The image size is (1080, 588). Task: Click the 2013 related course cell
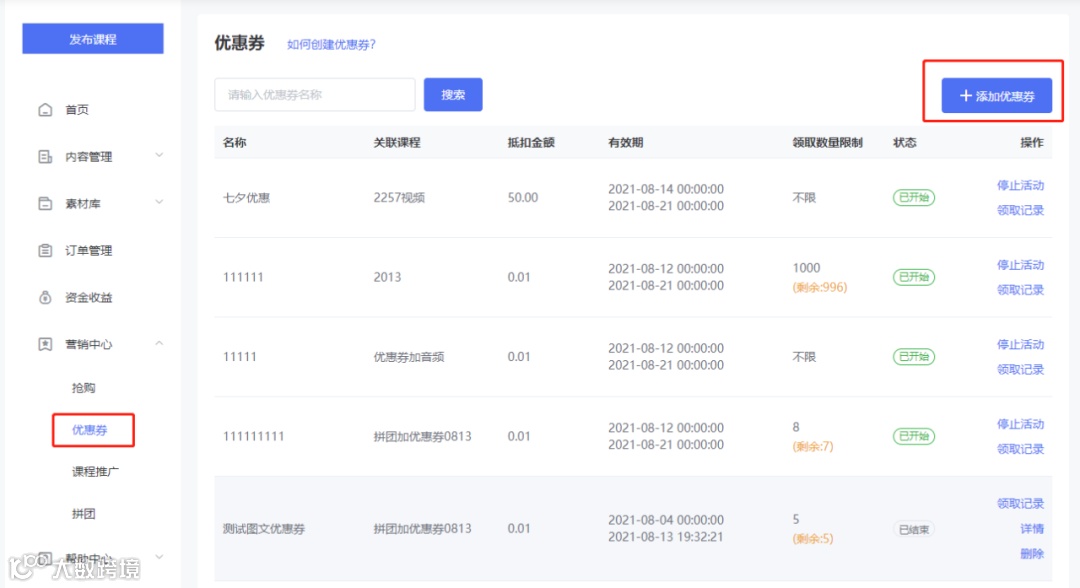tap(387, 277)
